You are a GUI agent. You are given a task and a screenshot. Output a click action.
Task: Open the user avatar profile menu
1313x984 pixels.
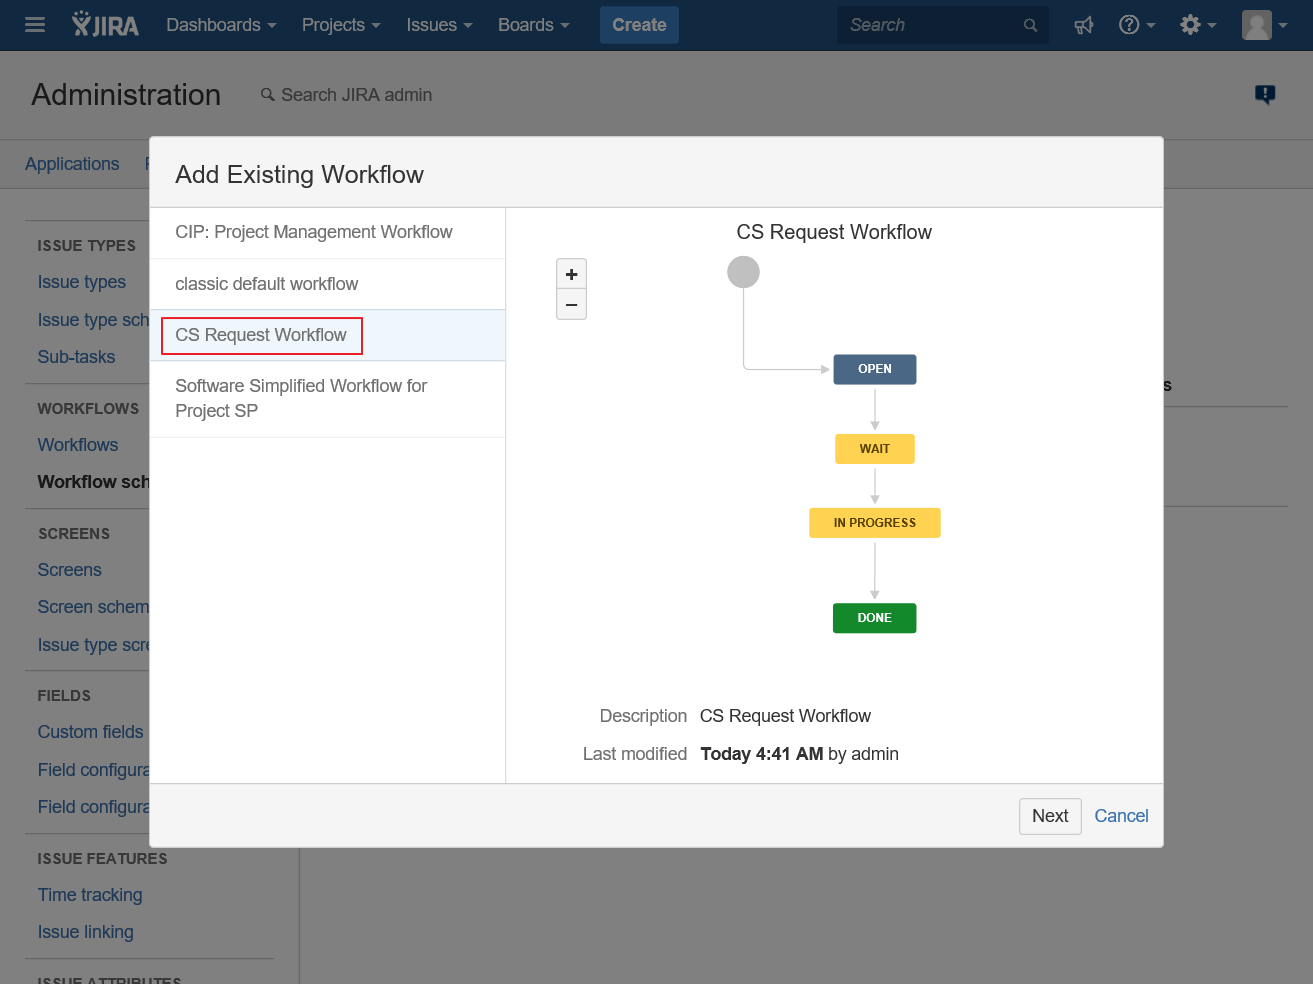1264,25
